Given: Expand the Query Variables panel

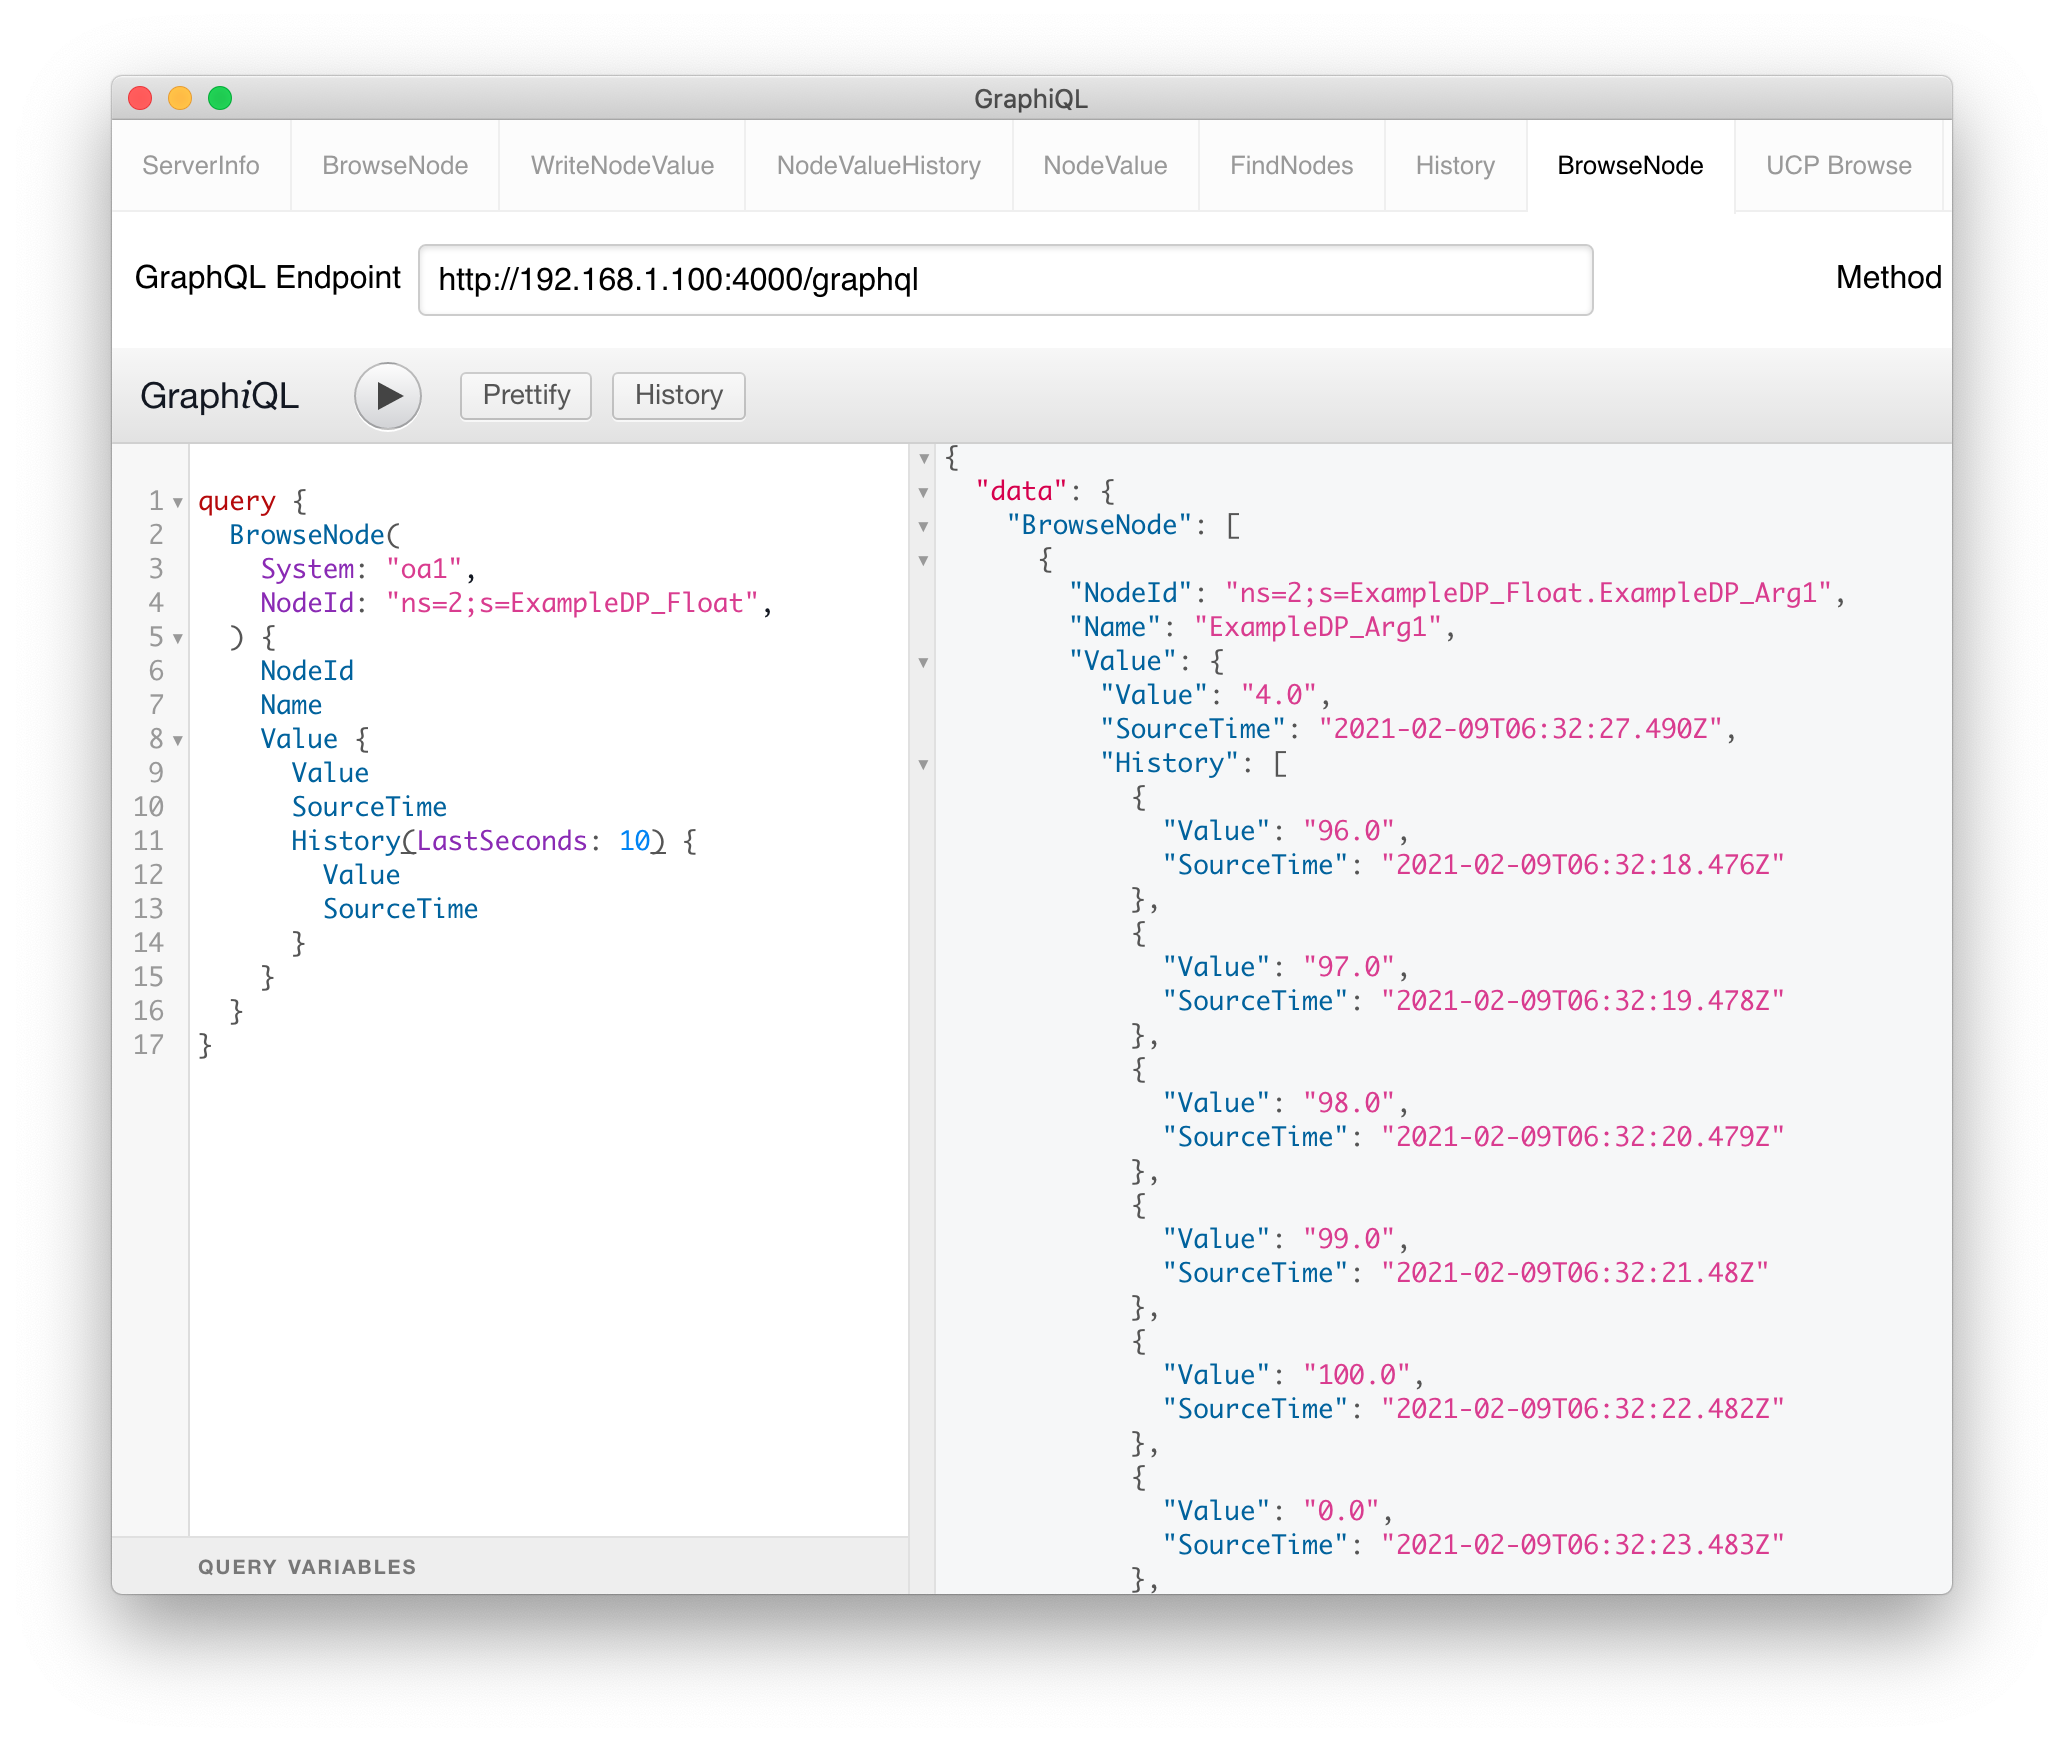Looking at the screenshot, I should [x=510, y=1566].
